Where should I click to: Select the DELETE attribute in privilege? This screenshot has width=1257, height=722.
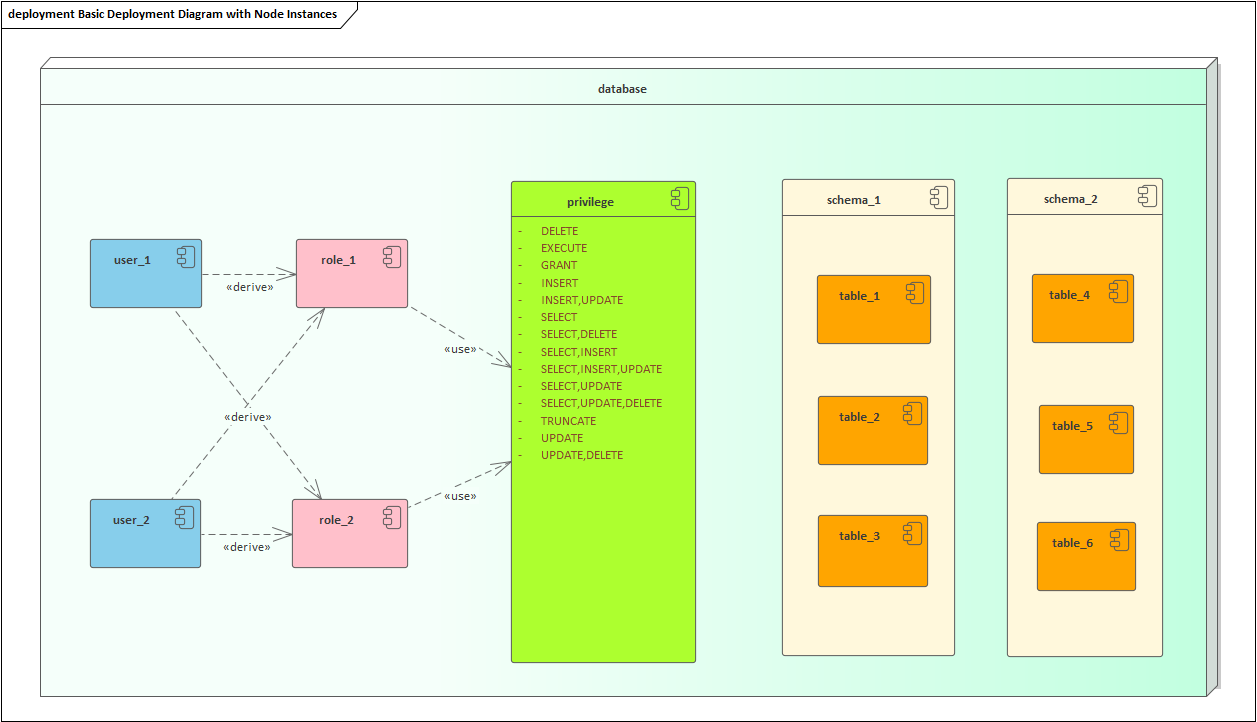559,231
